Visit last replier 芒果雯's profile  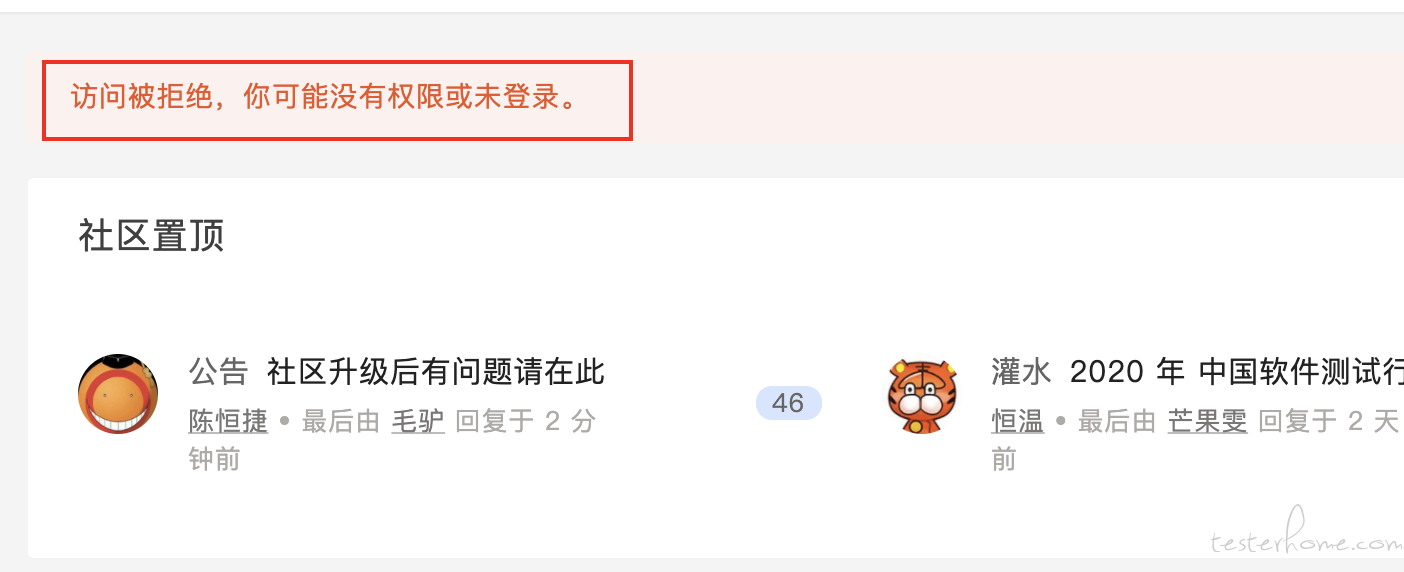click(x=1207, y=421)
